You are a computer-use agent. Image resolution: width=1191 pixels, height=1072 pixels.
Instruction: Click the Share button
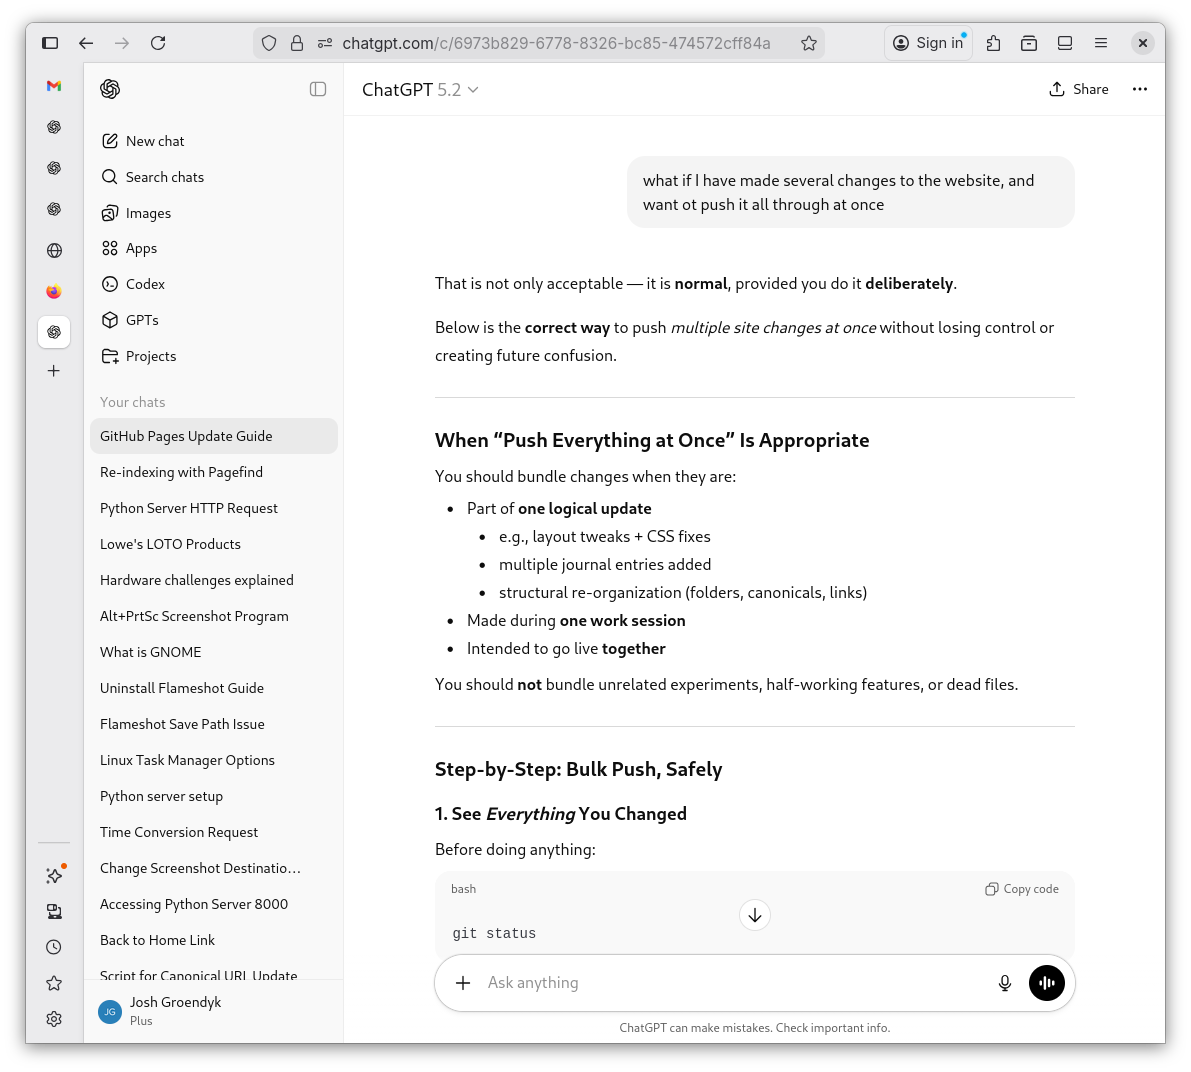(1079, 89)
